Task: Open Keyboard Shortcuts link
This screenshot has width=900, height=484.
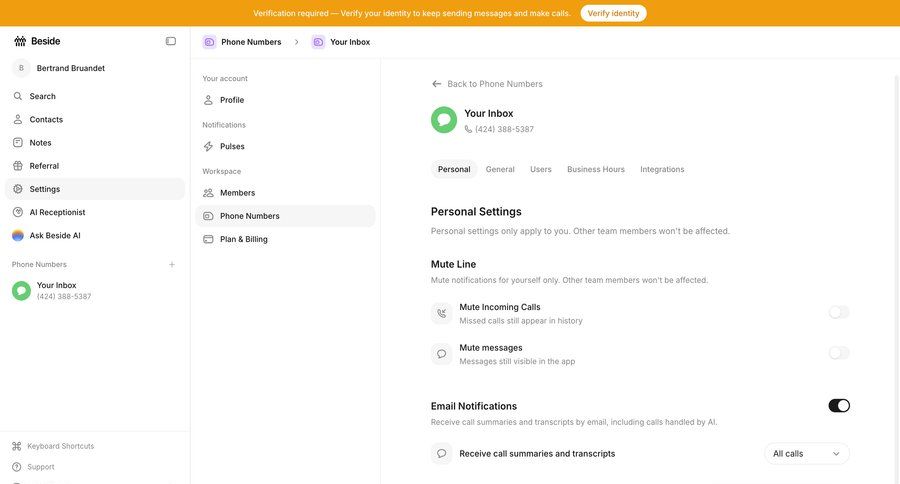Action: (60, 446)
